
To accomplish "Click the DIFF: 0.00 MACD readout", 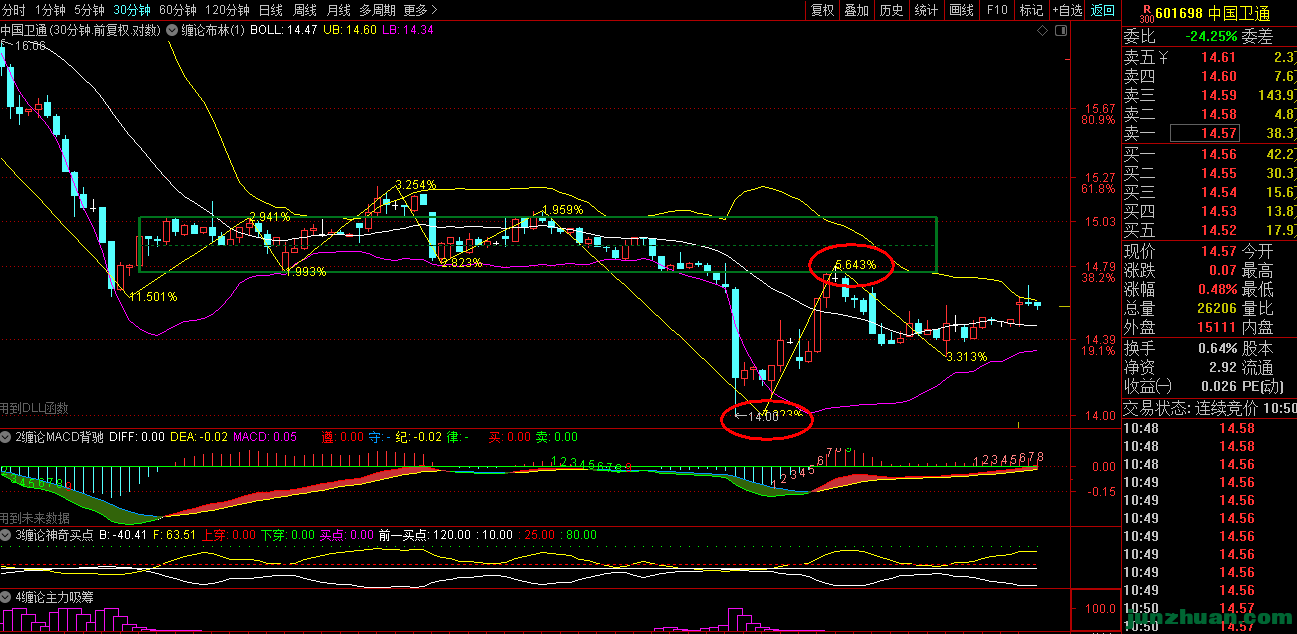I will point(137,437).
